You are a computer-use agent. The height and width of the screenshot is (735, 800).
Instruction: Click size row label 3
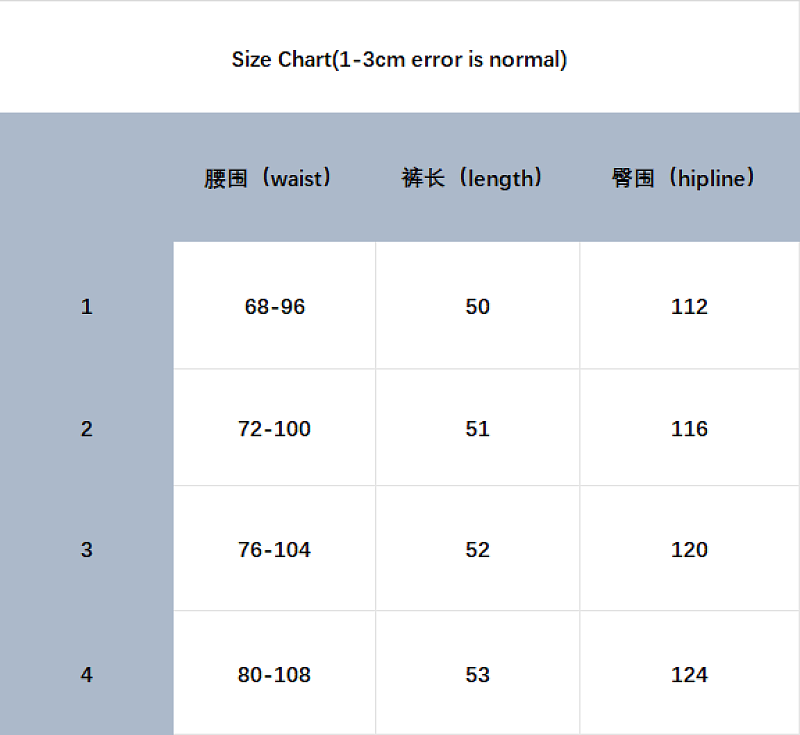[87, 549]
